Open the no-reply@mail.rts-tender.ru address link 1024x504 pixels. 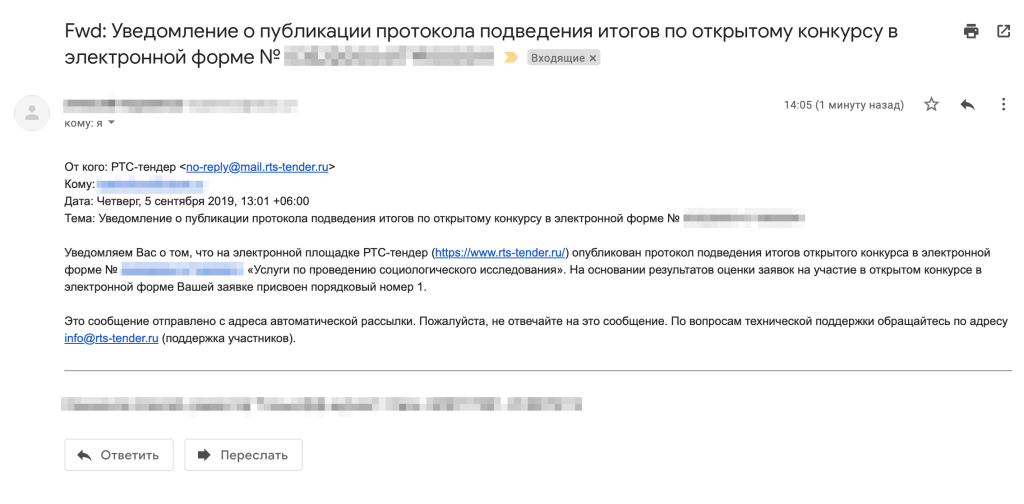259,167
